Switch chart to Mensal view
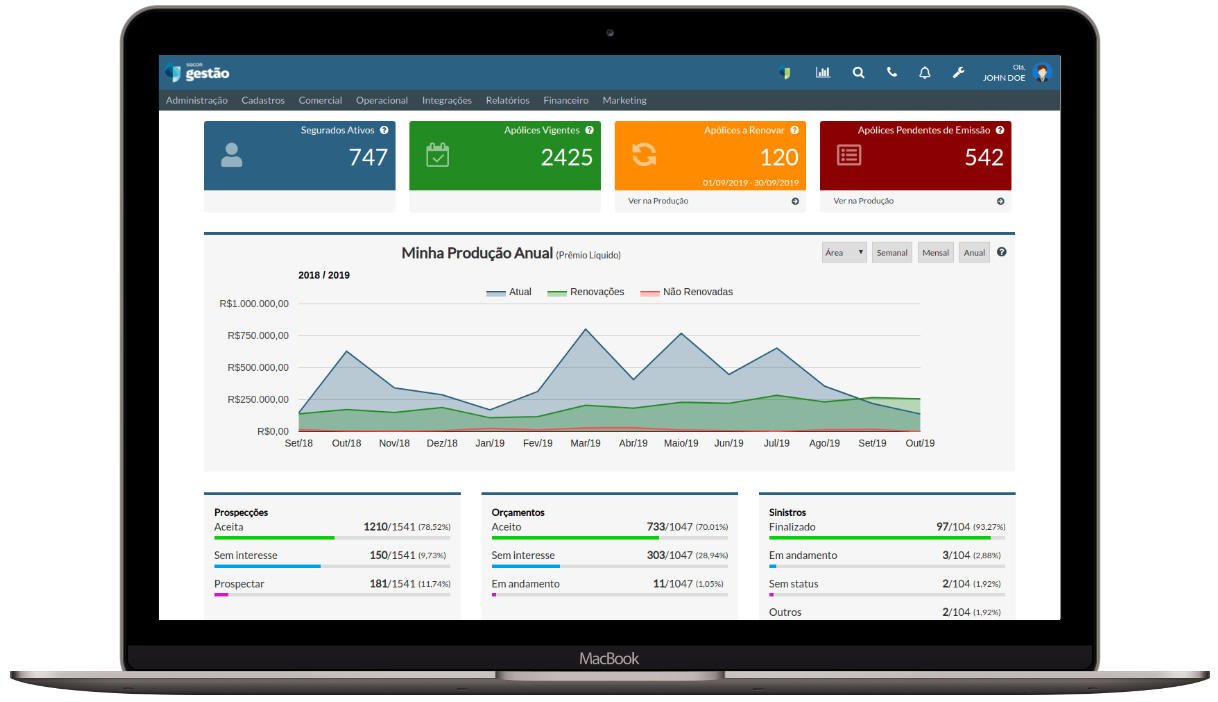 [936, 253]
